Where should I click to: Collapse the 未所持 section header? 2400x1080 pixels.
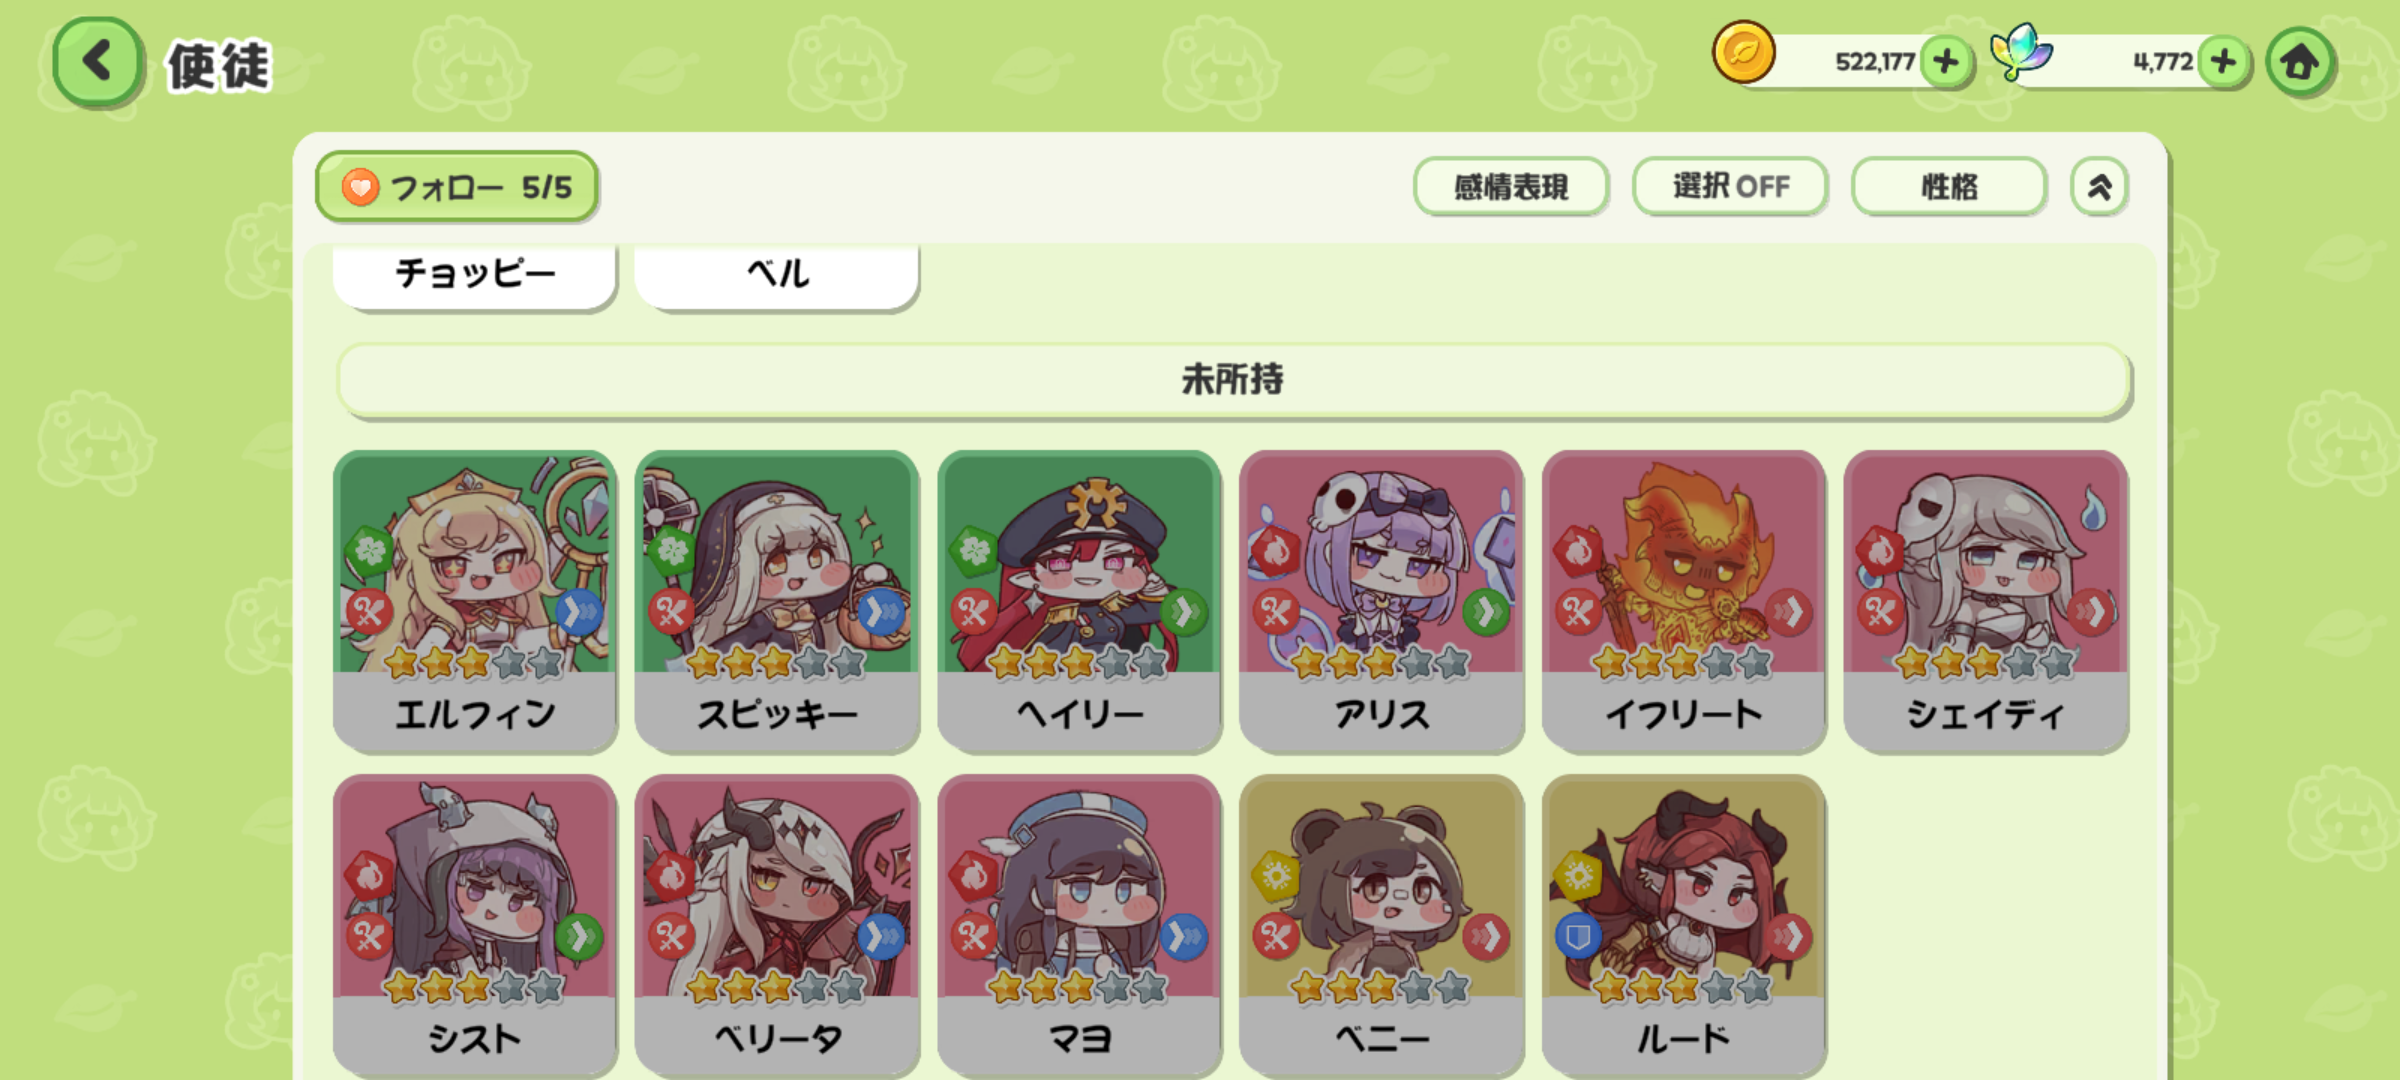pyautogui.click(x=1234, y=380)
